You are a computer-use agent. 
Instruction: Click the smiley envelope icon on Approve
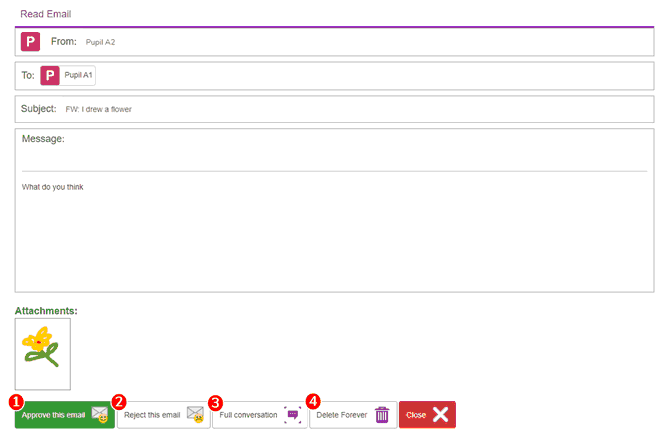(100, 415)
